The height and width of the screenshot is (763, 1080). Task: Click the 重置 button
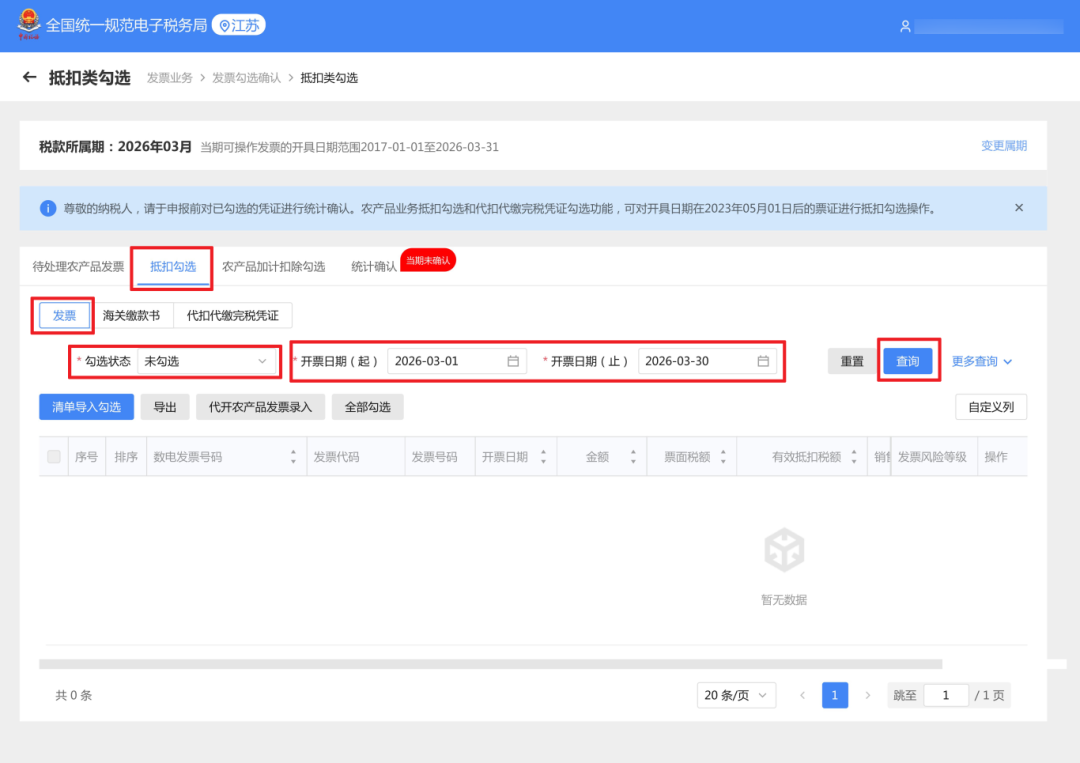click(852, 361)
